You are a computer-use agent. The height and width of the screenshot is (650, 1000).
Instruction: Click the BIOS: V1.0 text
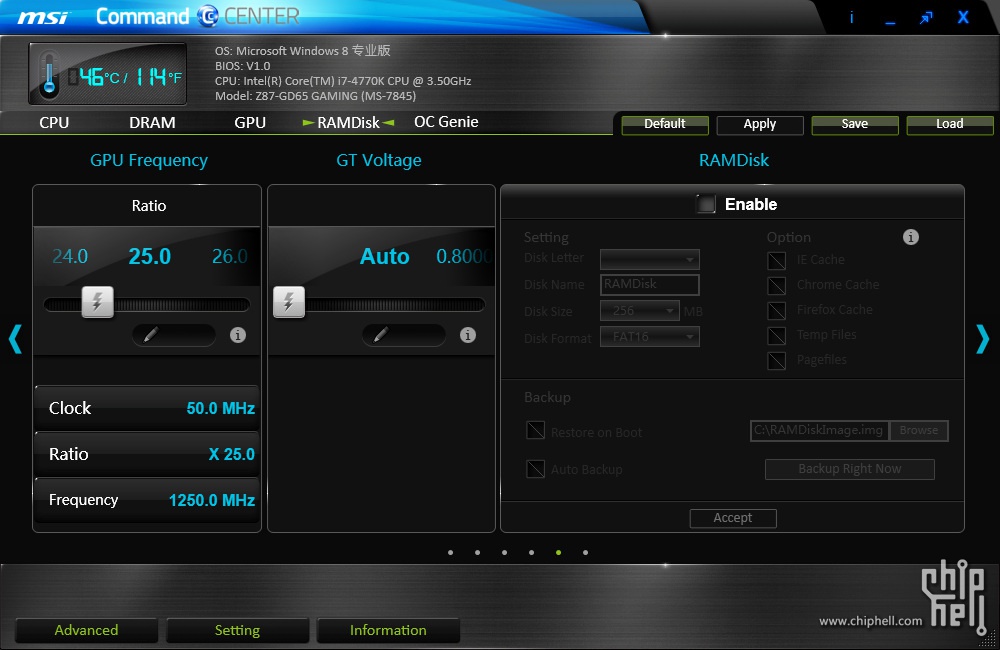[x=242, y=66]
